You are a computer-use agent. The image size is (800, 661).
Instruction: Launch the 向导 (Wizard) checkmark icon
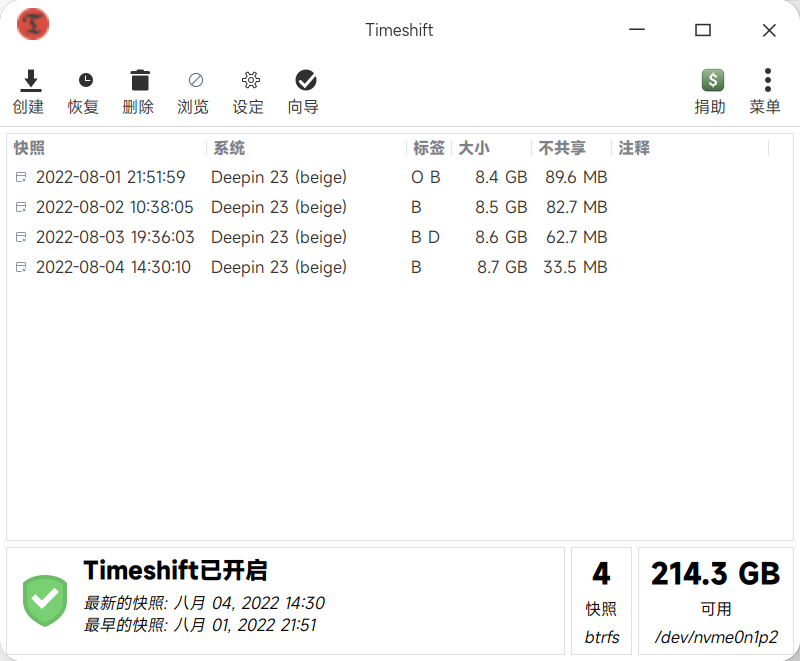point(306,80)
